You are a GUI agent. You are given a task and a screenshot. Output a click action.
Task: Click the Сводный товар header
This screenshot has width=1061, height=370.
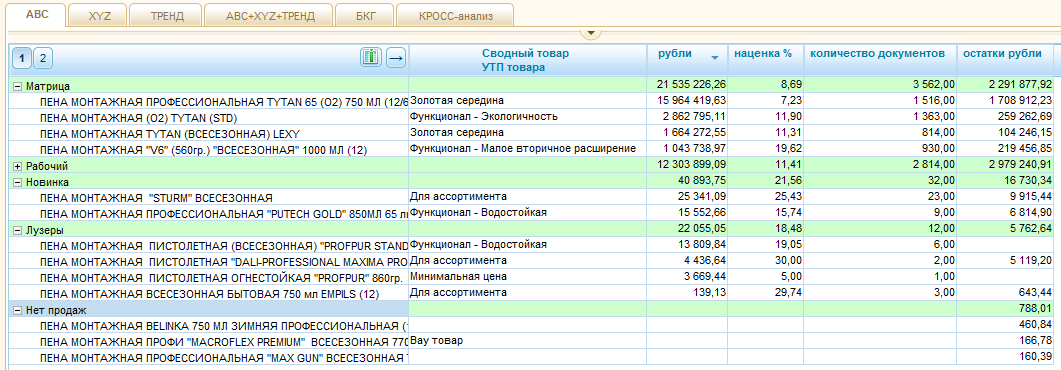pos(526,53)
